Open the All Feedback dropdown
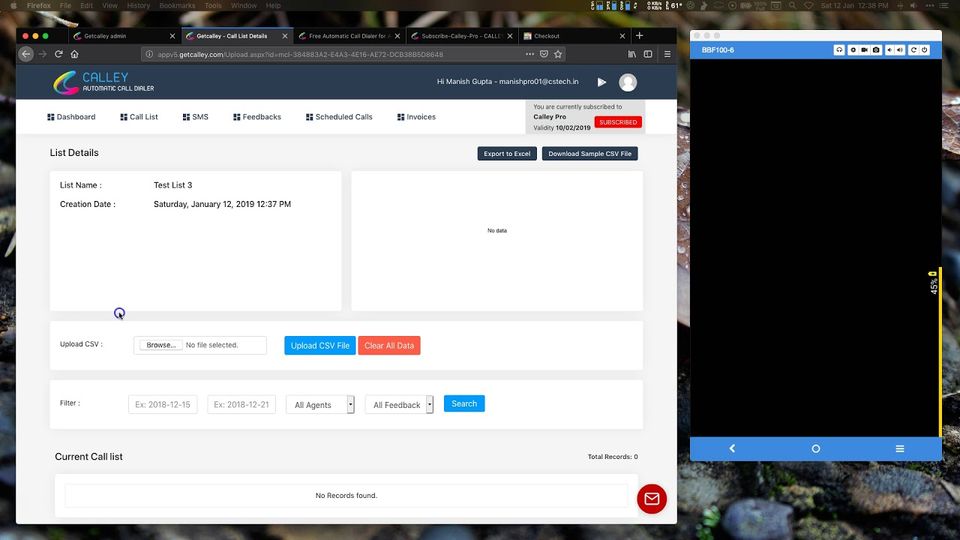960x540 pixels. click(x=399, y=405)
